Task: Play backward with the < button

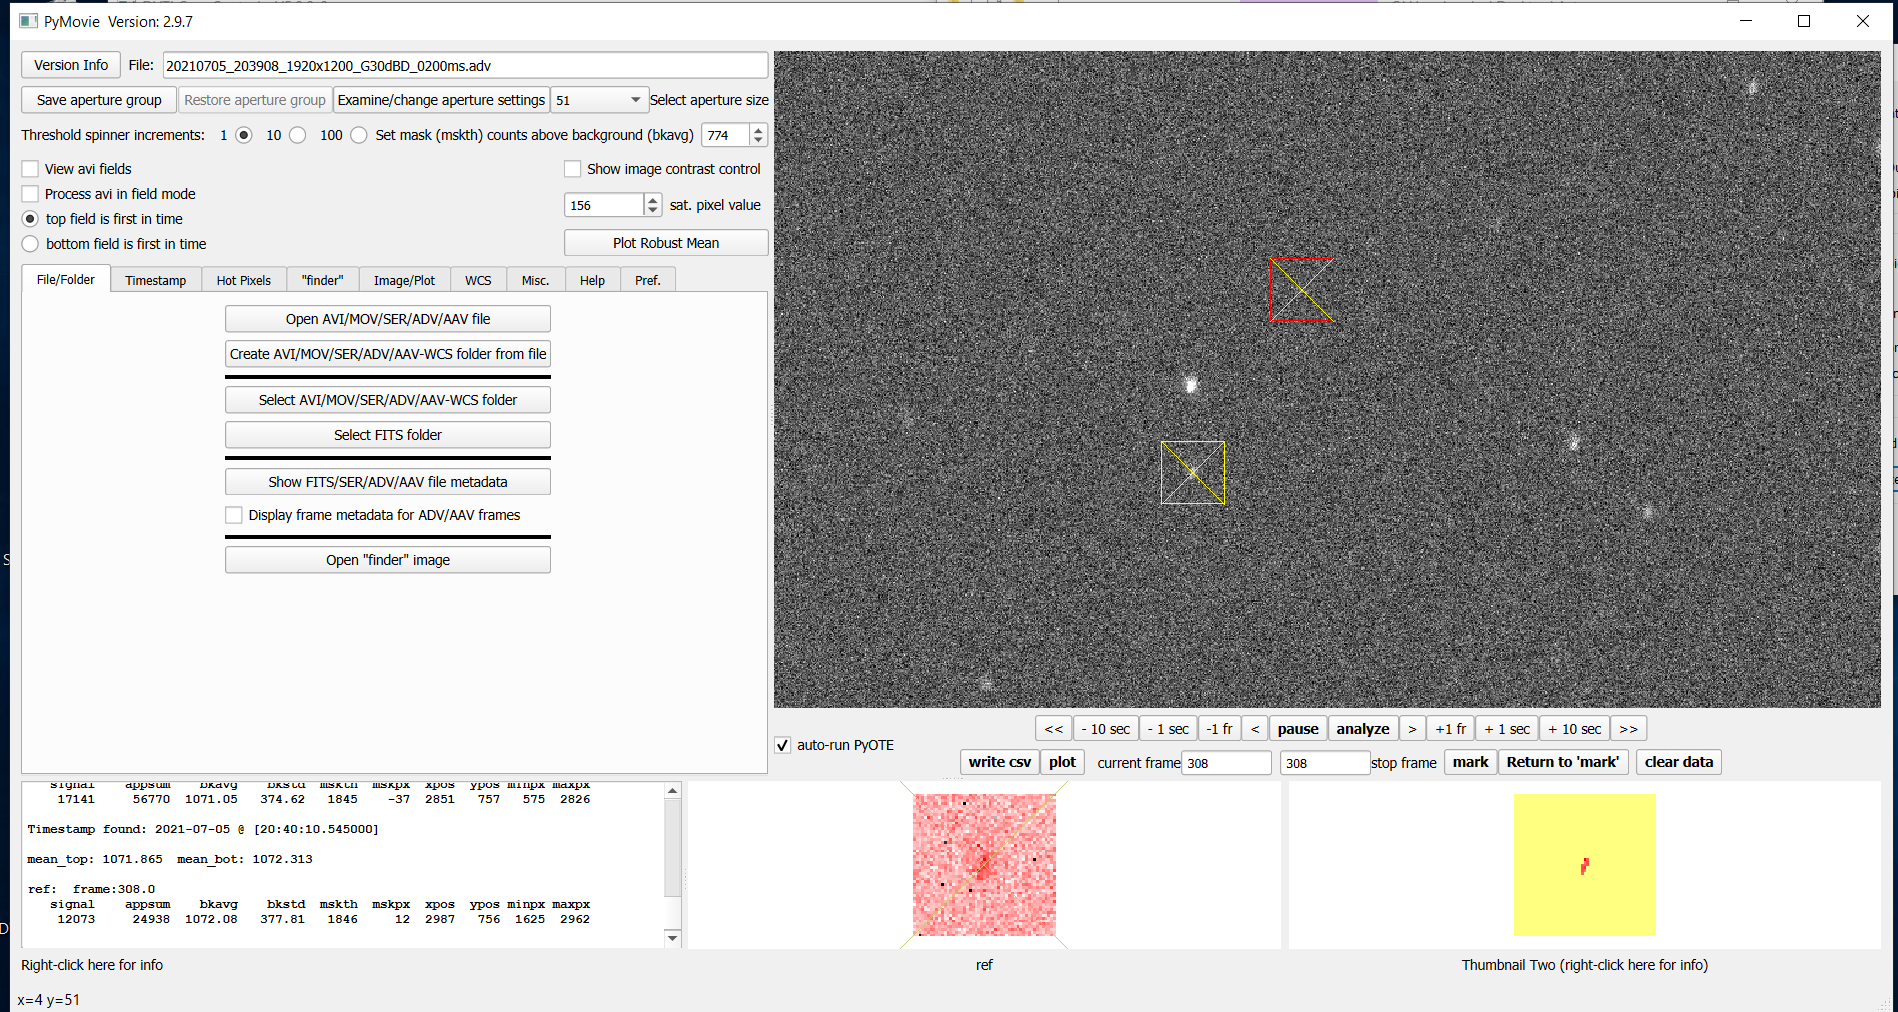Action: (x=1255, y=729)
